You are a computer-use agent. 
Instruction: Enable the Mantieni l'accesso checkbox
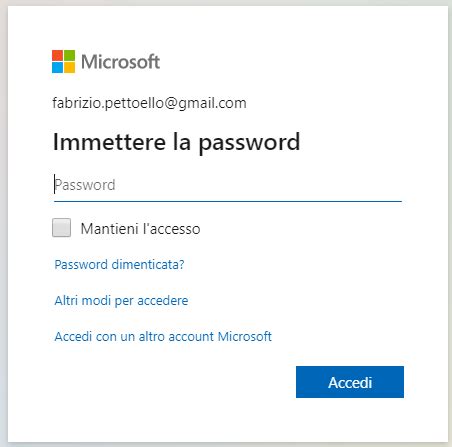point(61,228)
